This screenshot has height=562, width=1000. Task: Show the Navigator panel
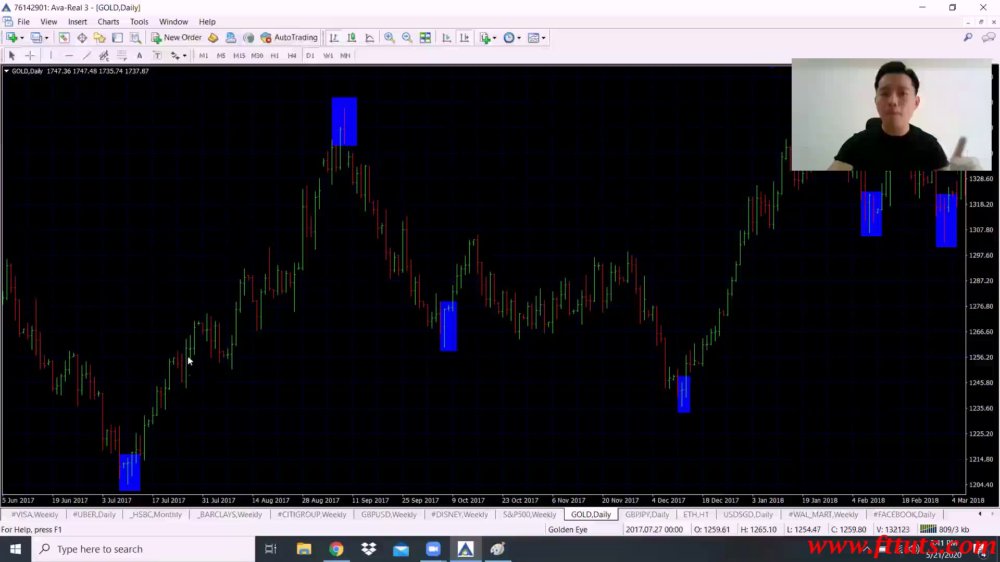click(x=99, y=38)
